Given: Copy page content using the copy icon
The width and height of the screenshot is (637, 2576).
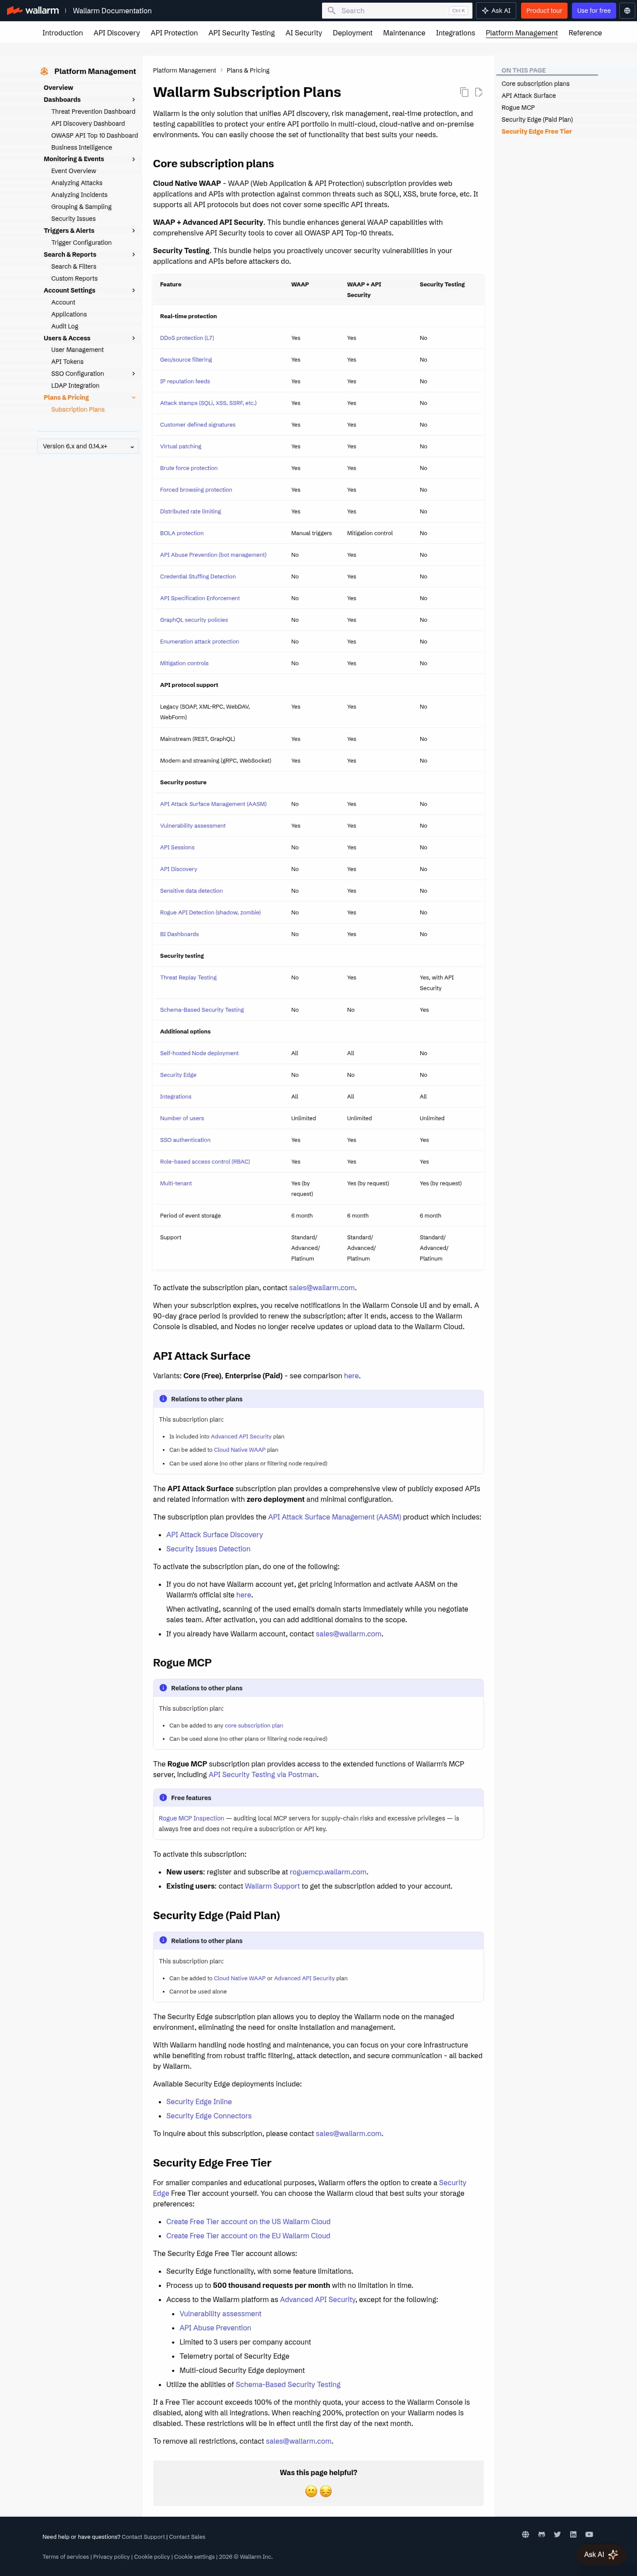Looking at the screenshot, I should 464,92.
